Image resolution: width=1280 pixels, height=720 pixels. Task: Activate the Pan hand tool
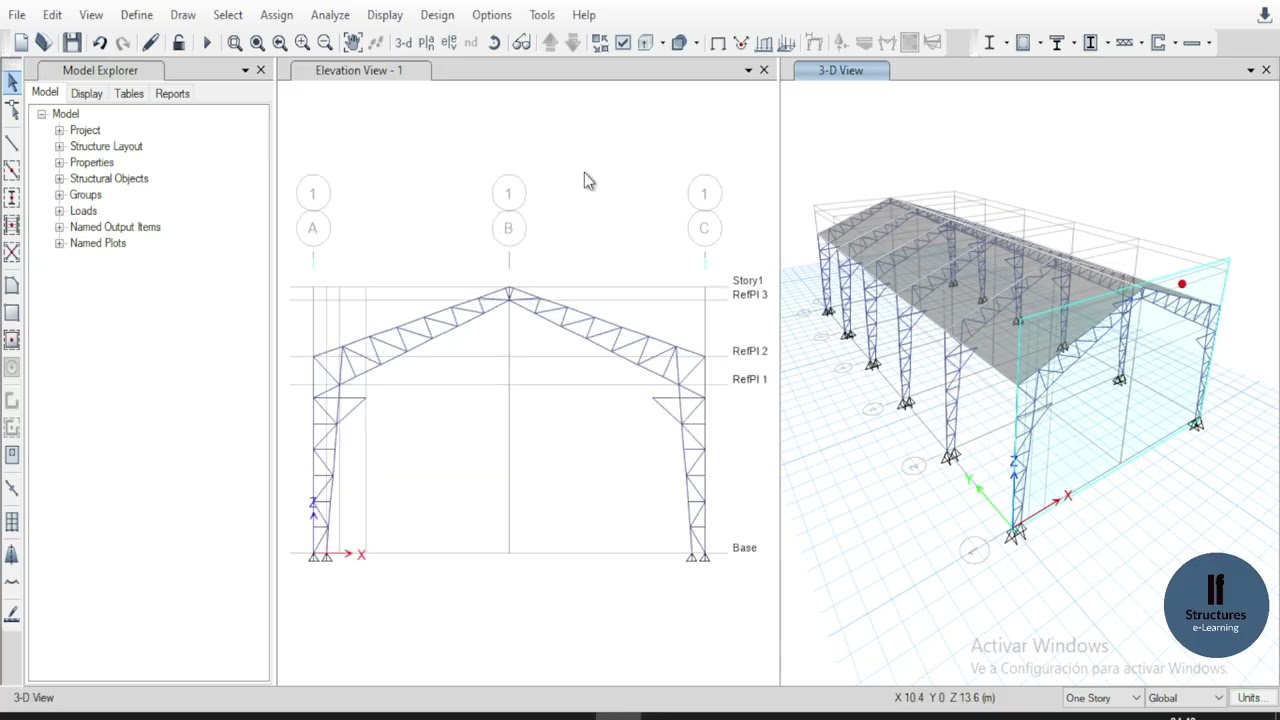coord(352,42)
